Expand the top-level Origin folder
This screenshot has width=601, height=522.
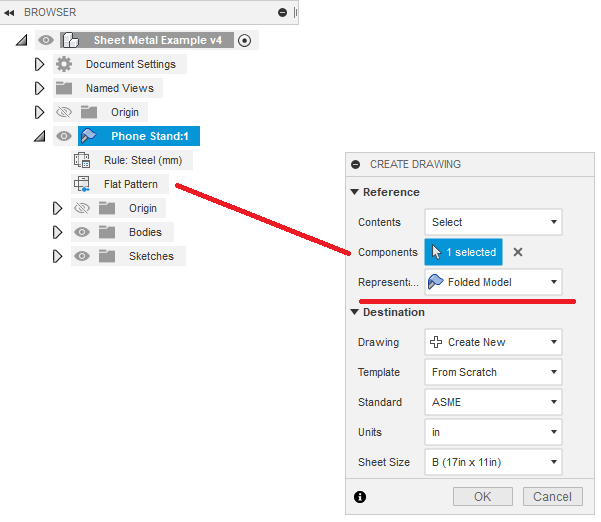pos(39,113)
